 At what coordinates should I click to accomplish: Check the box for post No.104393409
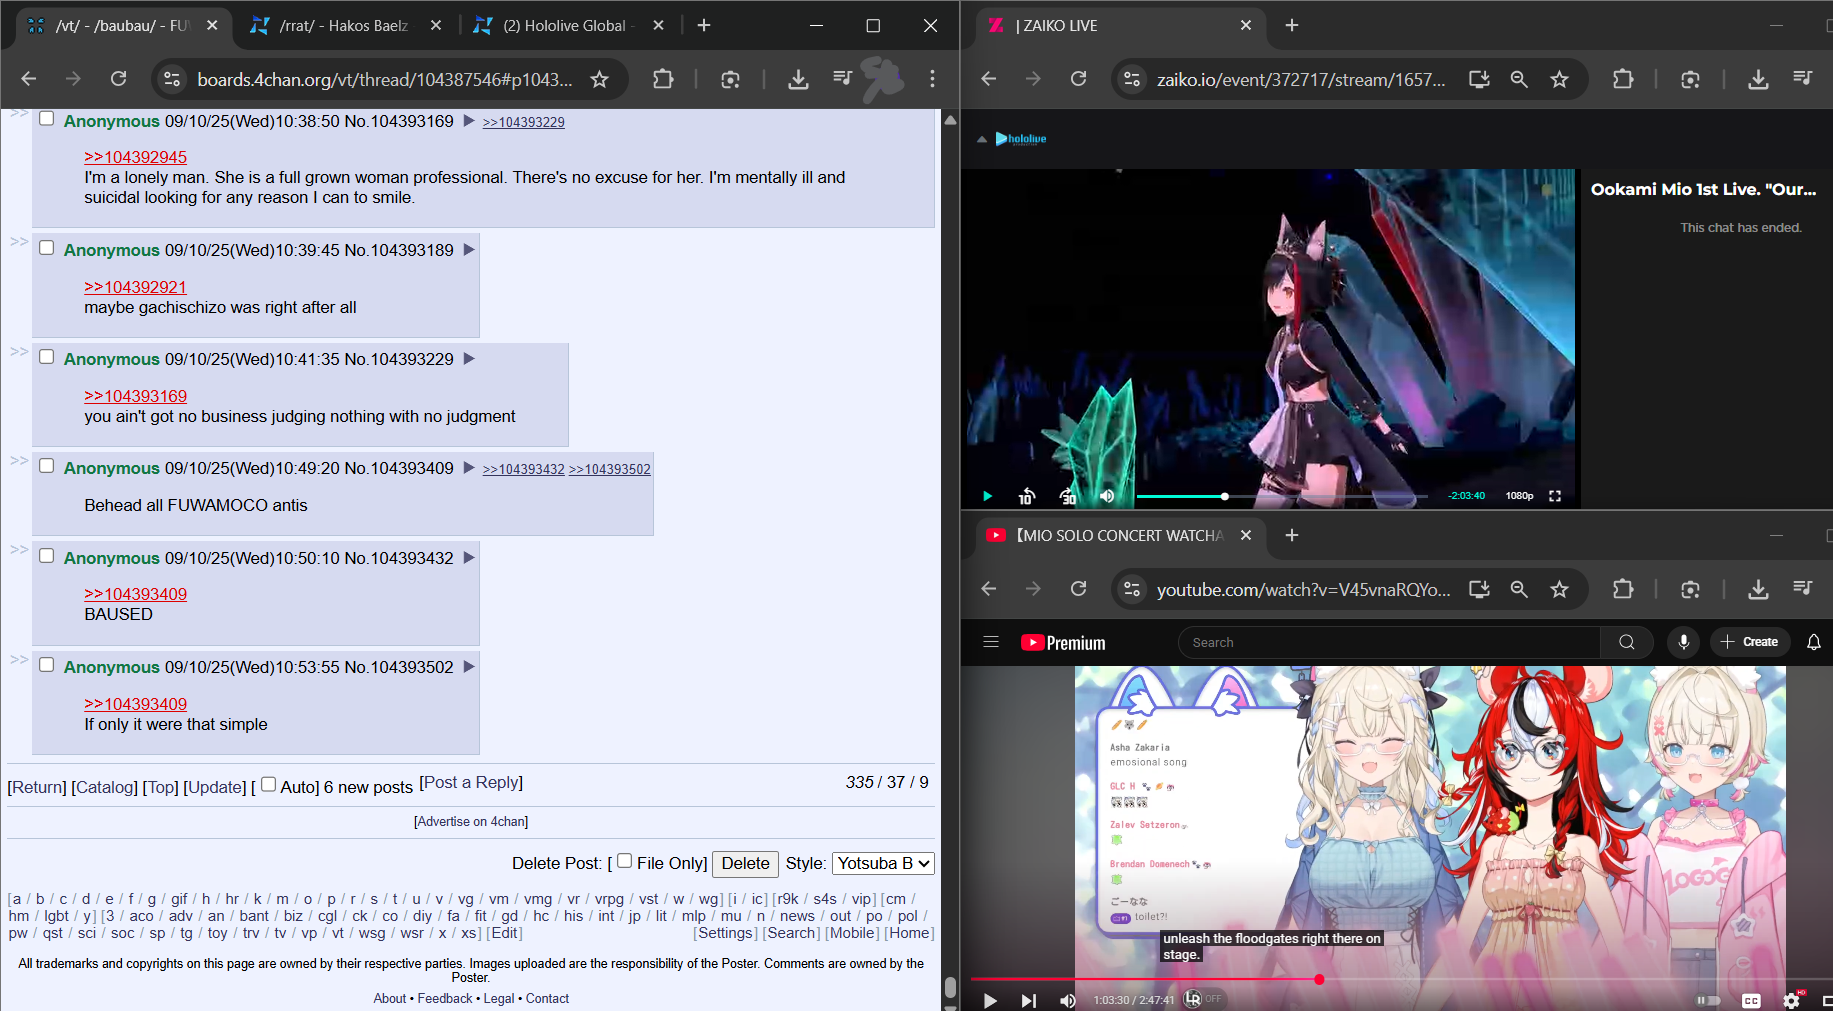pyautogui.click(x=46, y=466)
